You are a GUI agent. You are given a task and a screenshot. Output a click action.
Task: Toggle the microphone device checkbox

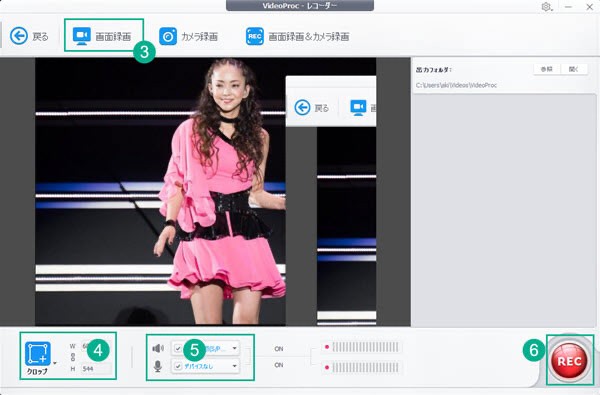point(178,366)
